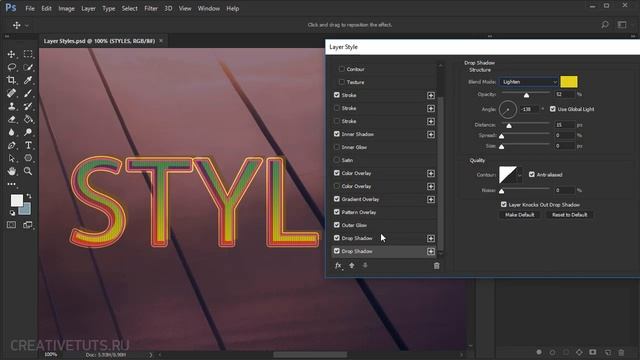Select the Lasso tool

coord(11,67)
